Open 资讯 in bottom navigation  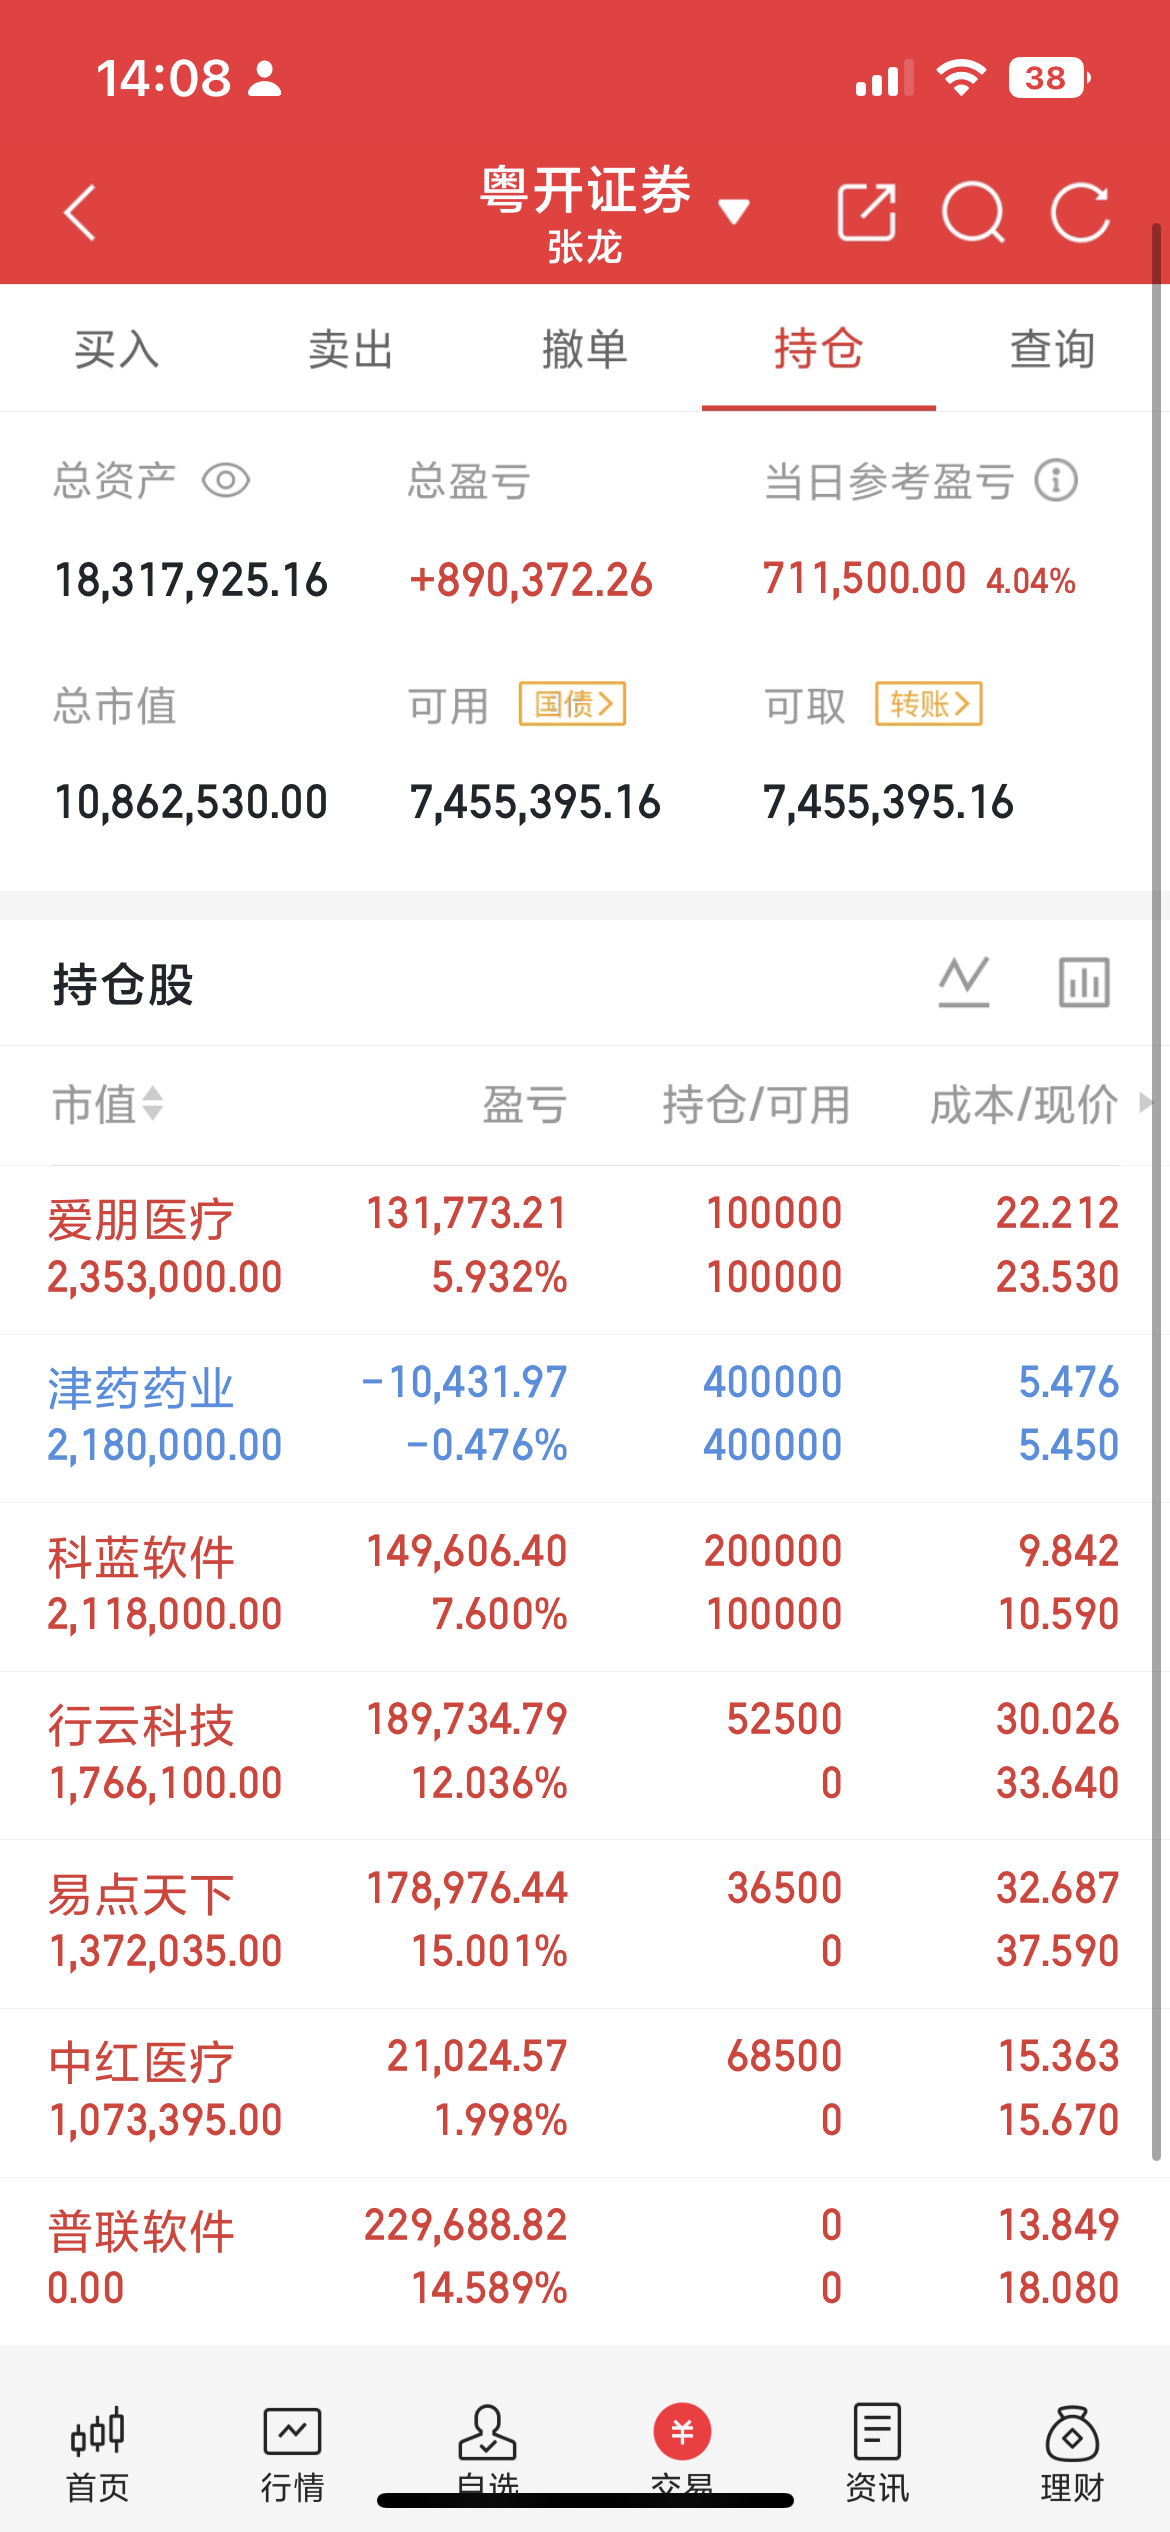(x=877, y=2455)
